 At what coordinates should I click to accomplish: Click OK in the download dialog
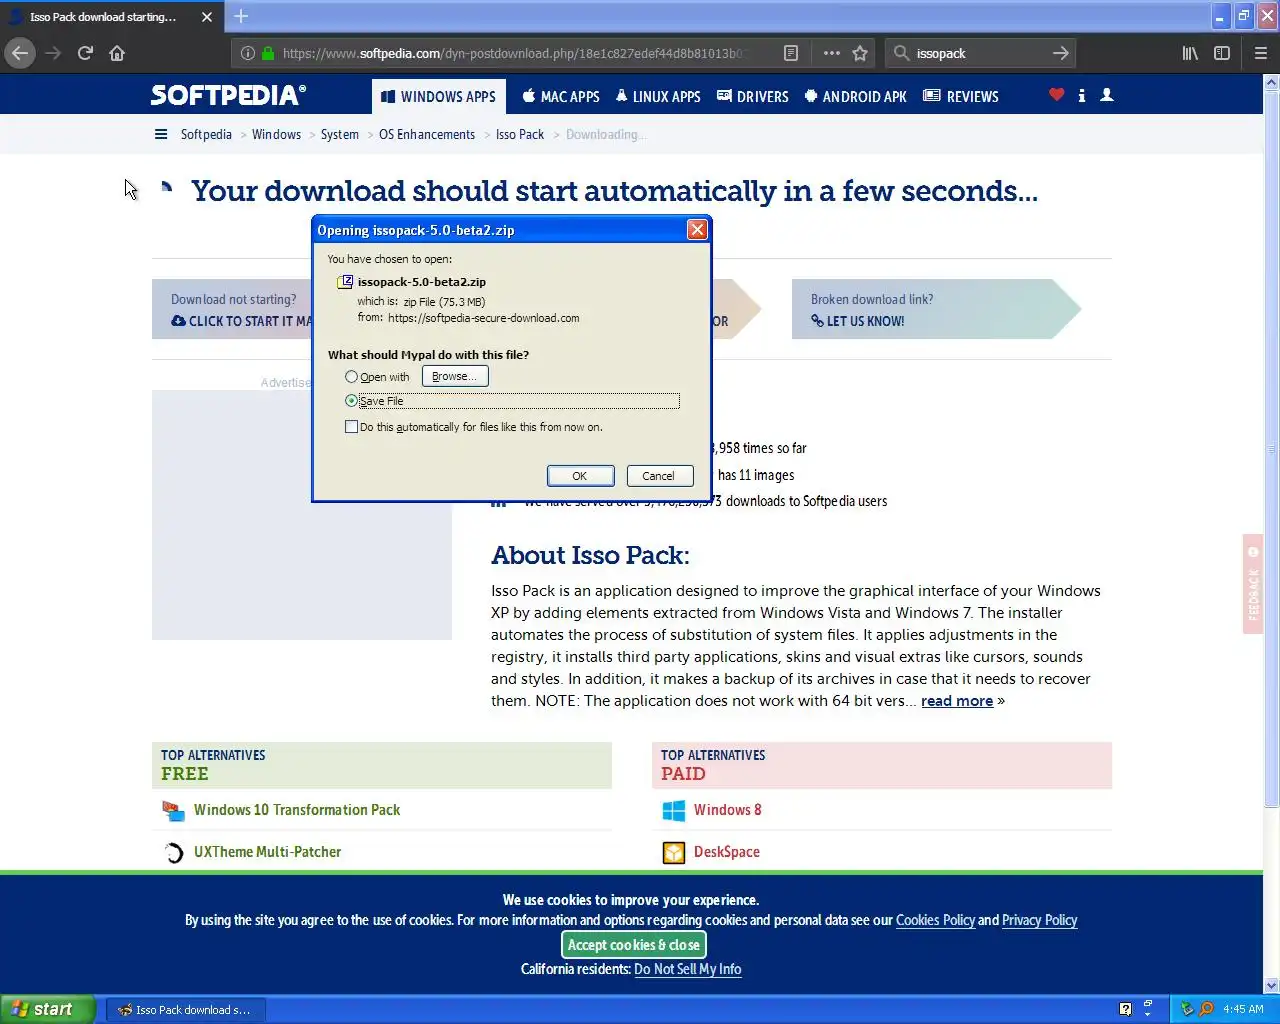(x=579, y=476)
